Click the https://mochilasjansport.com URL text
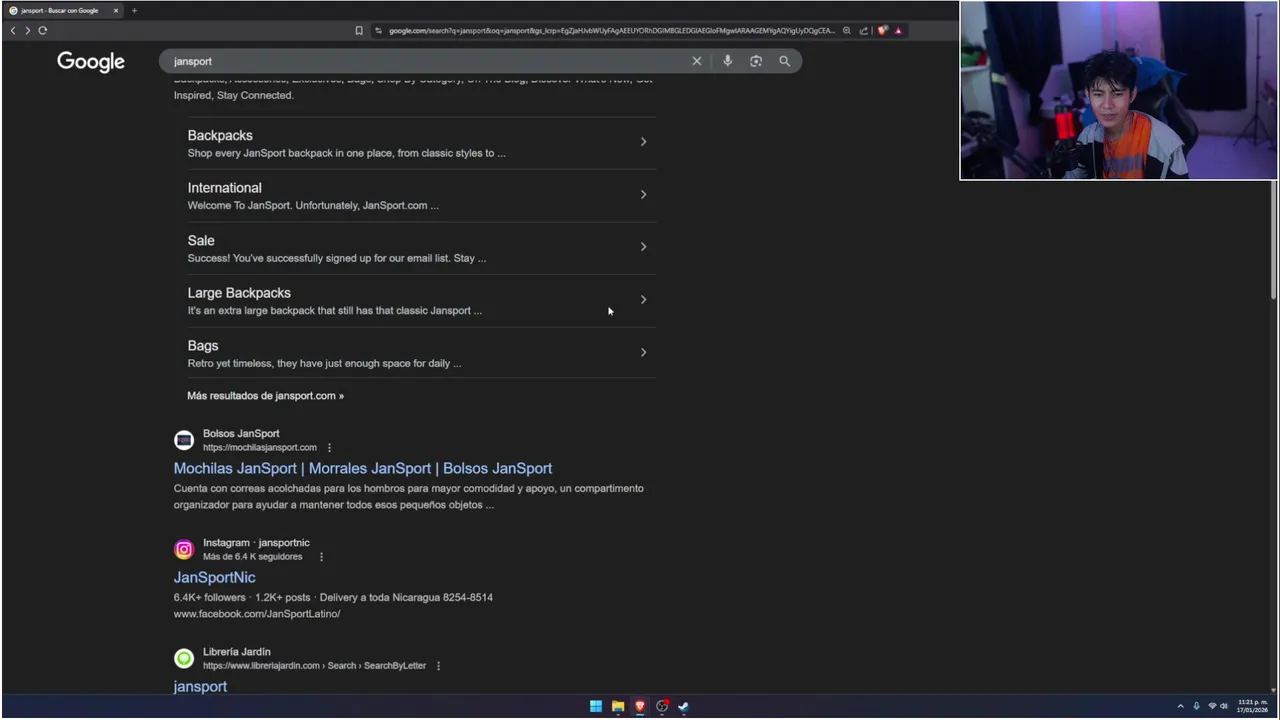This screenshot has width=1280, height=720. (260, 447)
